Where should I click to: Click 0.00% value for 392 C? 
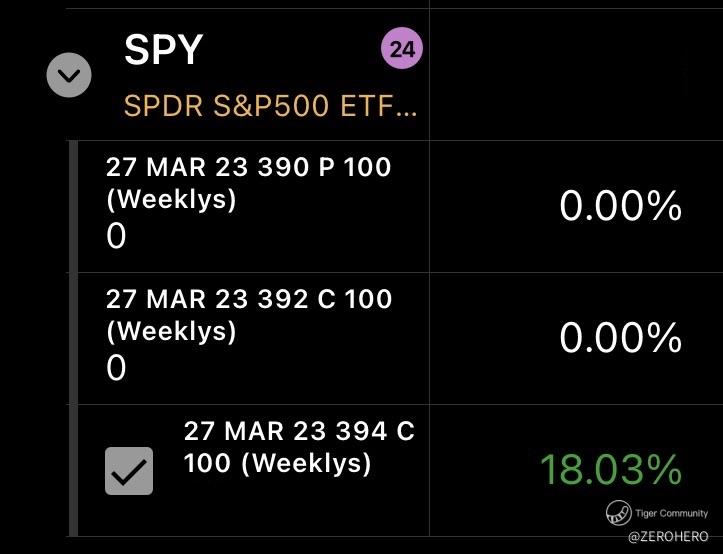pos(620,338)
